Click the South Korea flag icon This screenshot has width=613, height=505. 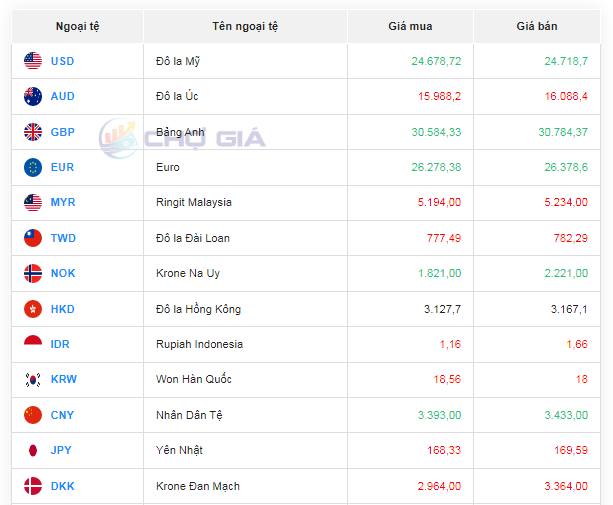[33, 380]
